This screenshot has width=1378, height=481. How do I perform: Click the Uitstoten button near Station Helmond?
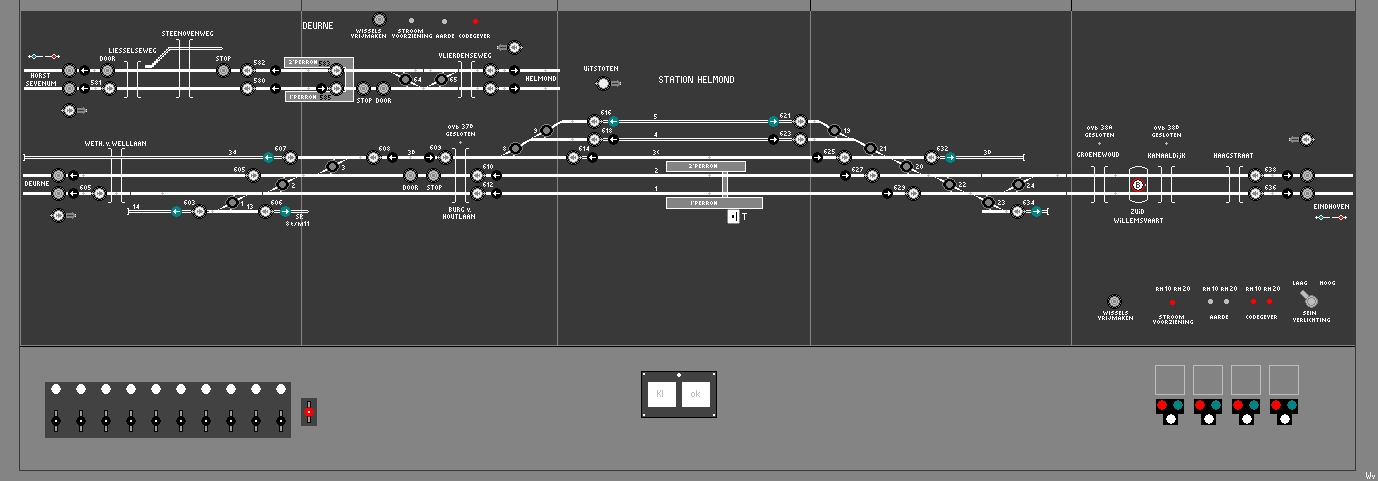[602, 84]
